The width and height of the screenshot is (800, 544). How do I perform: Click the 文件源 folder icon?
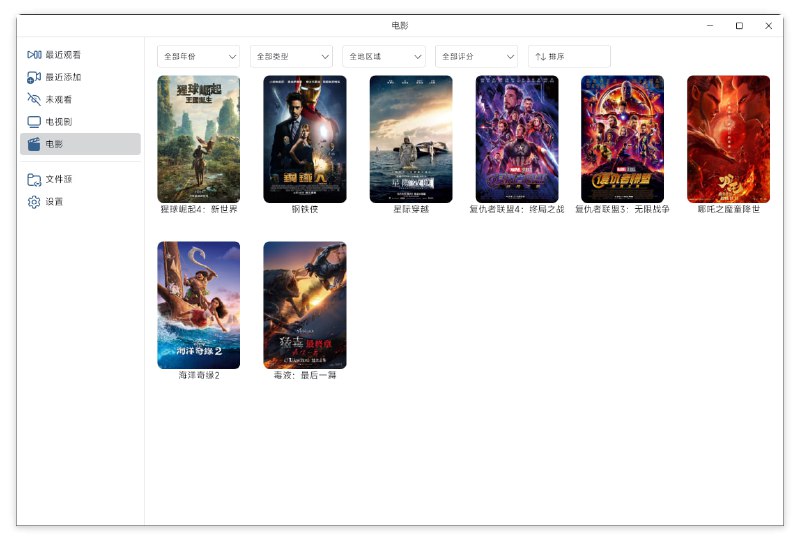click(x=34, y=179)
